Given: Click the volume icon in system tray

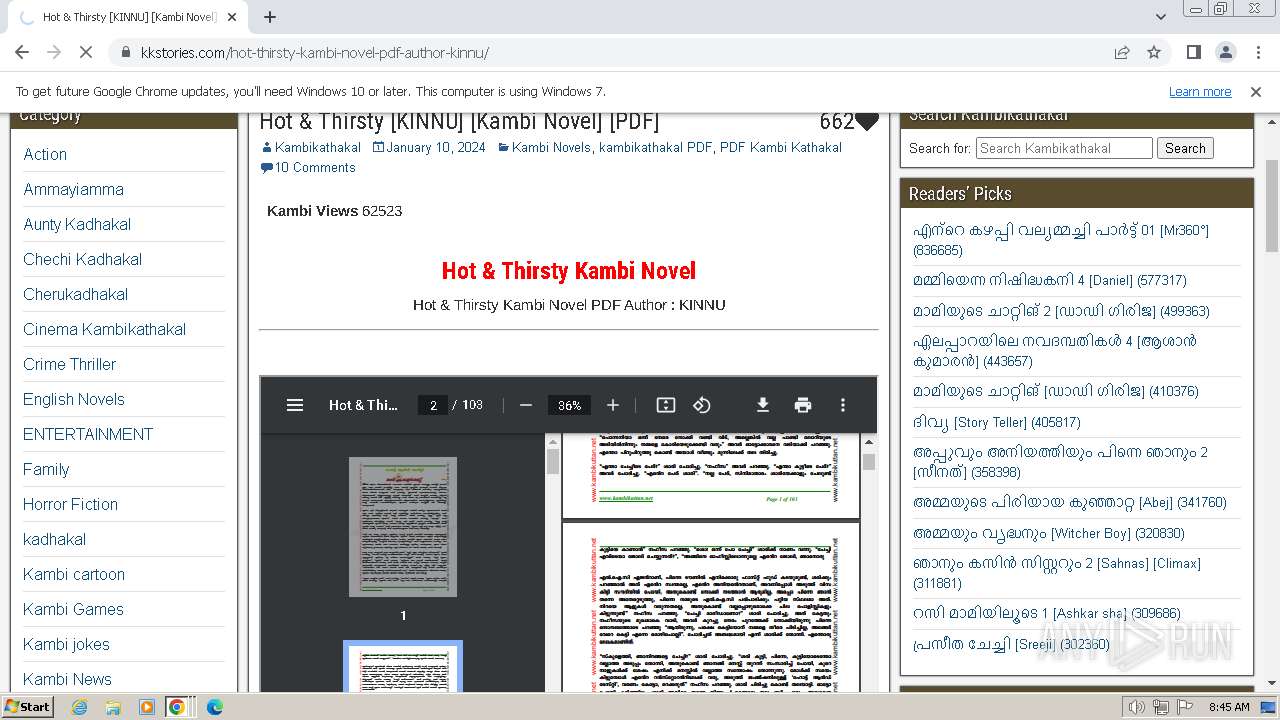Looking at the screenshot, I should coord(1136,707).
